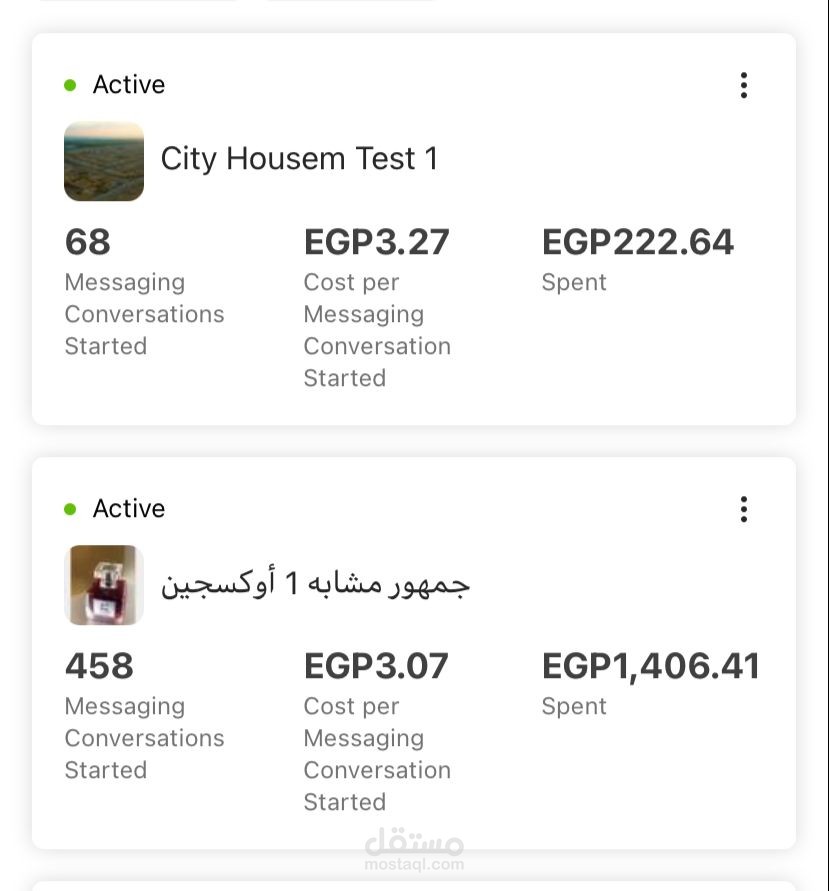The image size is (829, 891).
Task: Select the City Housem Test 1 campaign title
Action: coord(299,159)
